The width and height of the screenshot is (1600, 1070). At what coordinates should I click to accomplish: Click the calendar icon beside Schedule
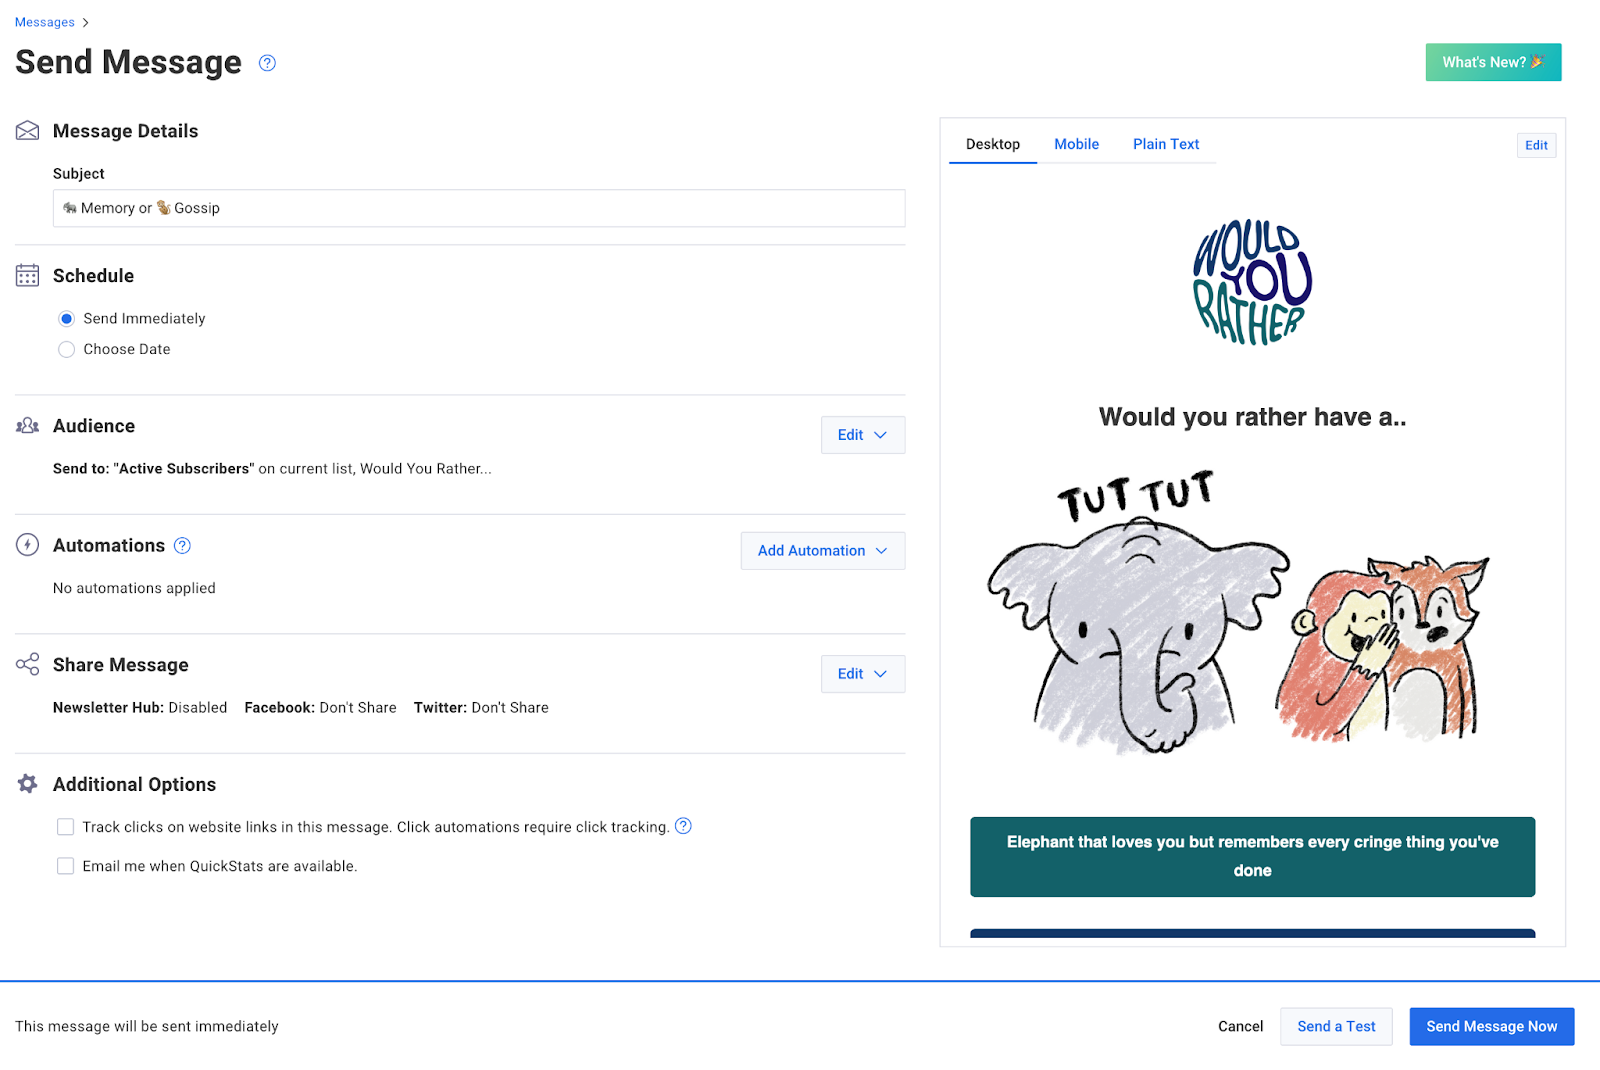point(28,276)
